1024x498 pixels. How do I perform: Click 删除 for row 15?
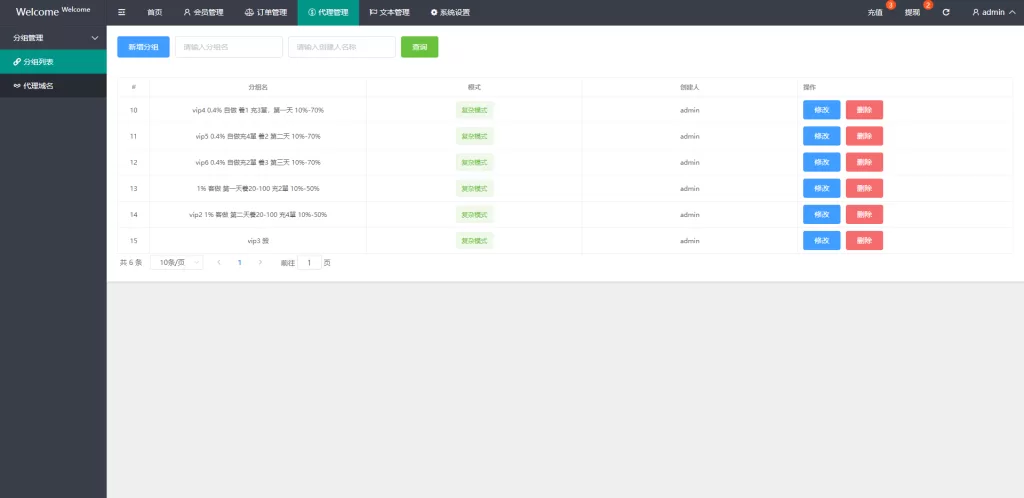click(x=864, y=240)
